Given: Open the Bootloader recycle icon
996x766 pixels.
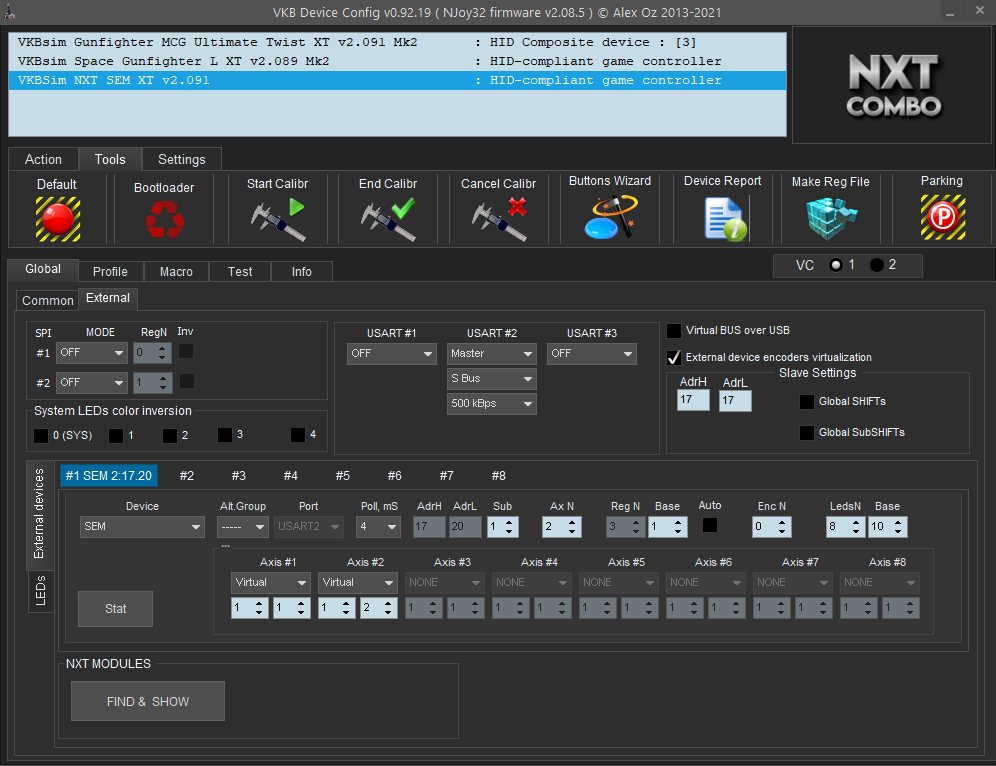Looking at the screenshot, I should pos(164,219).
